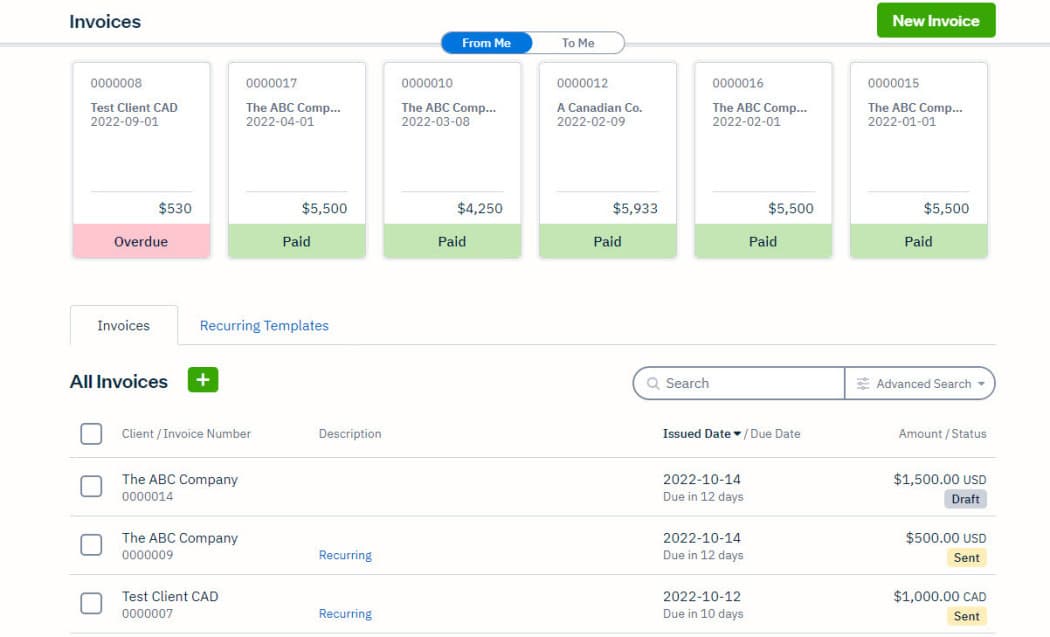Open the paid invoice card 0000017
The image size is (1050, 637).
click(x=296, y=155)
